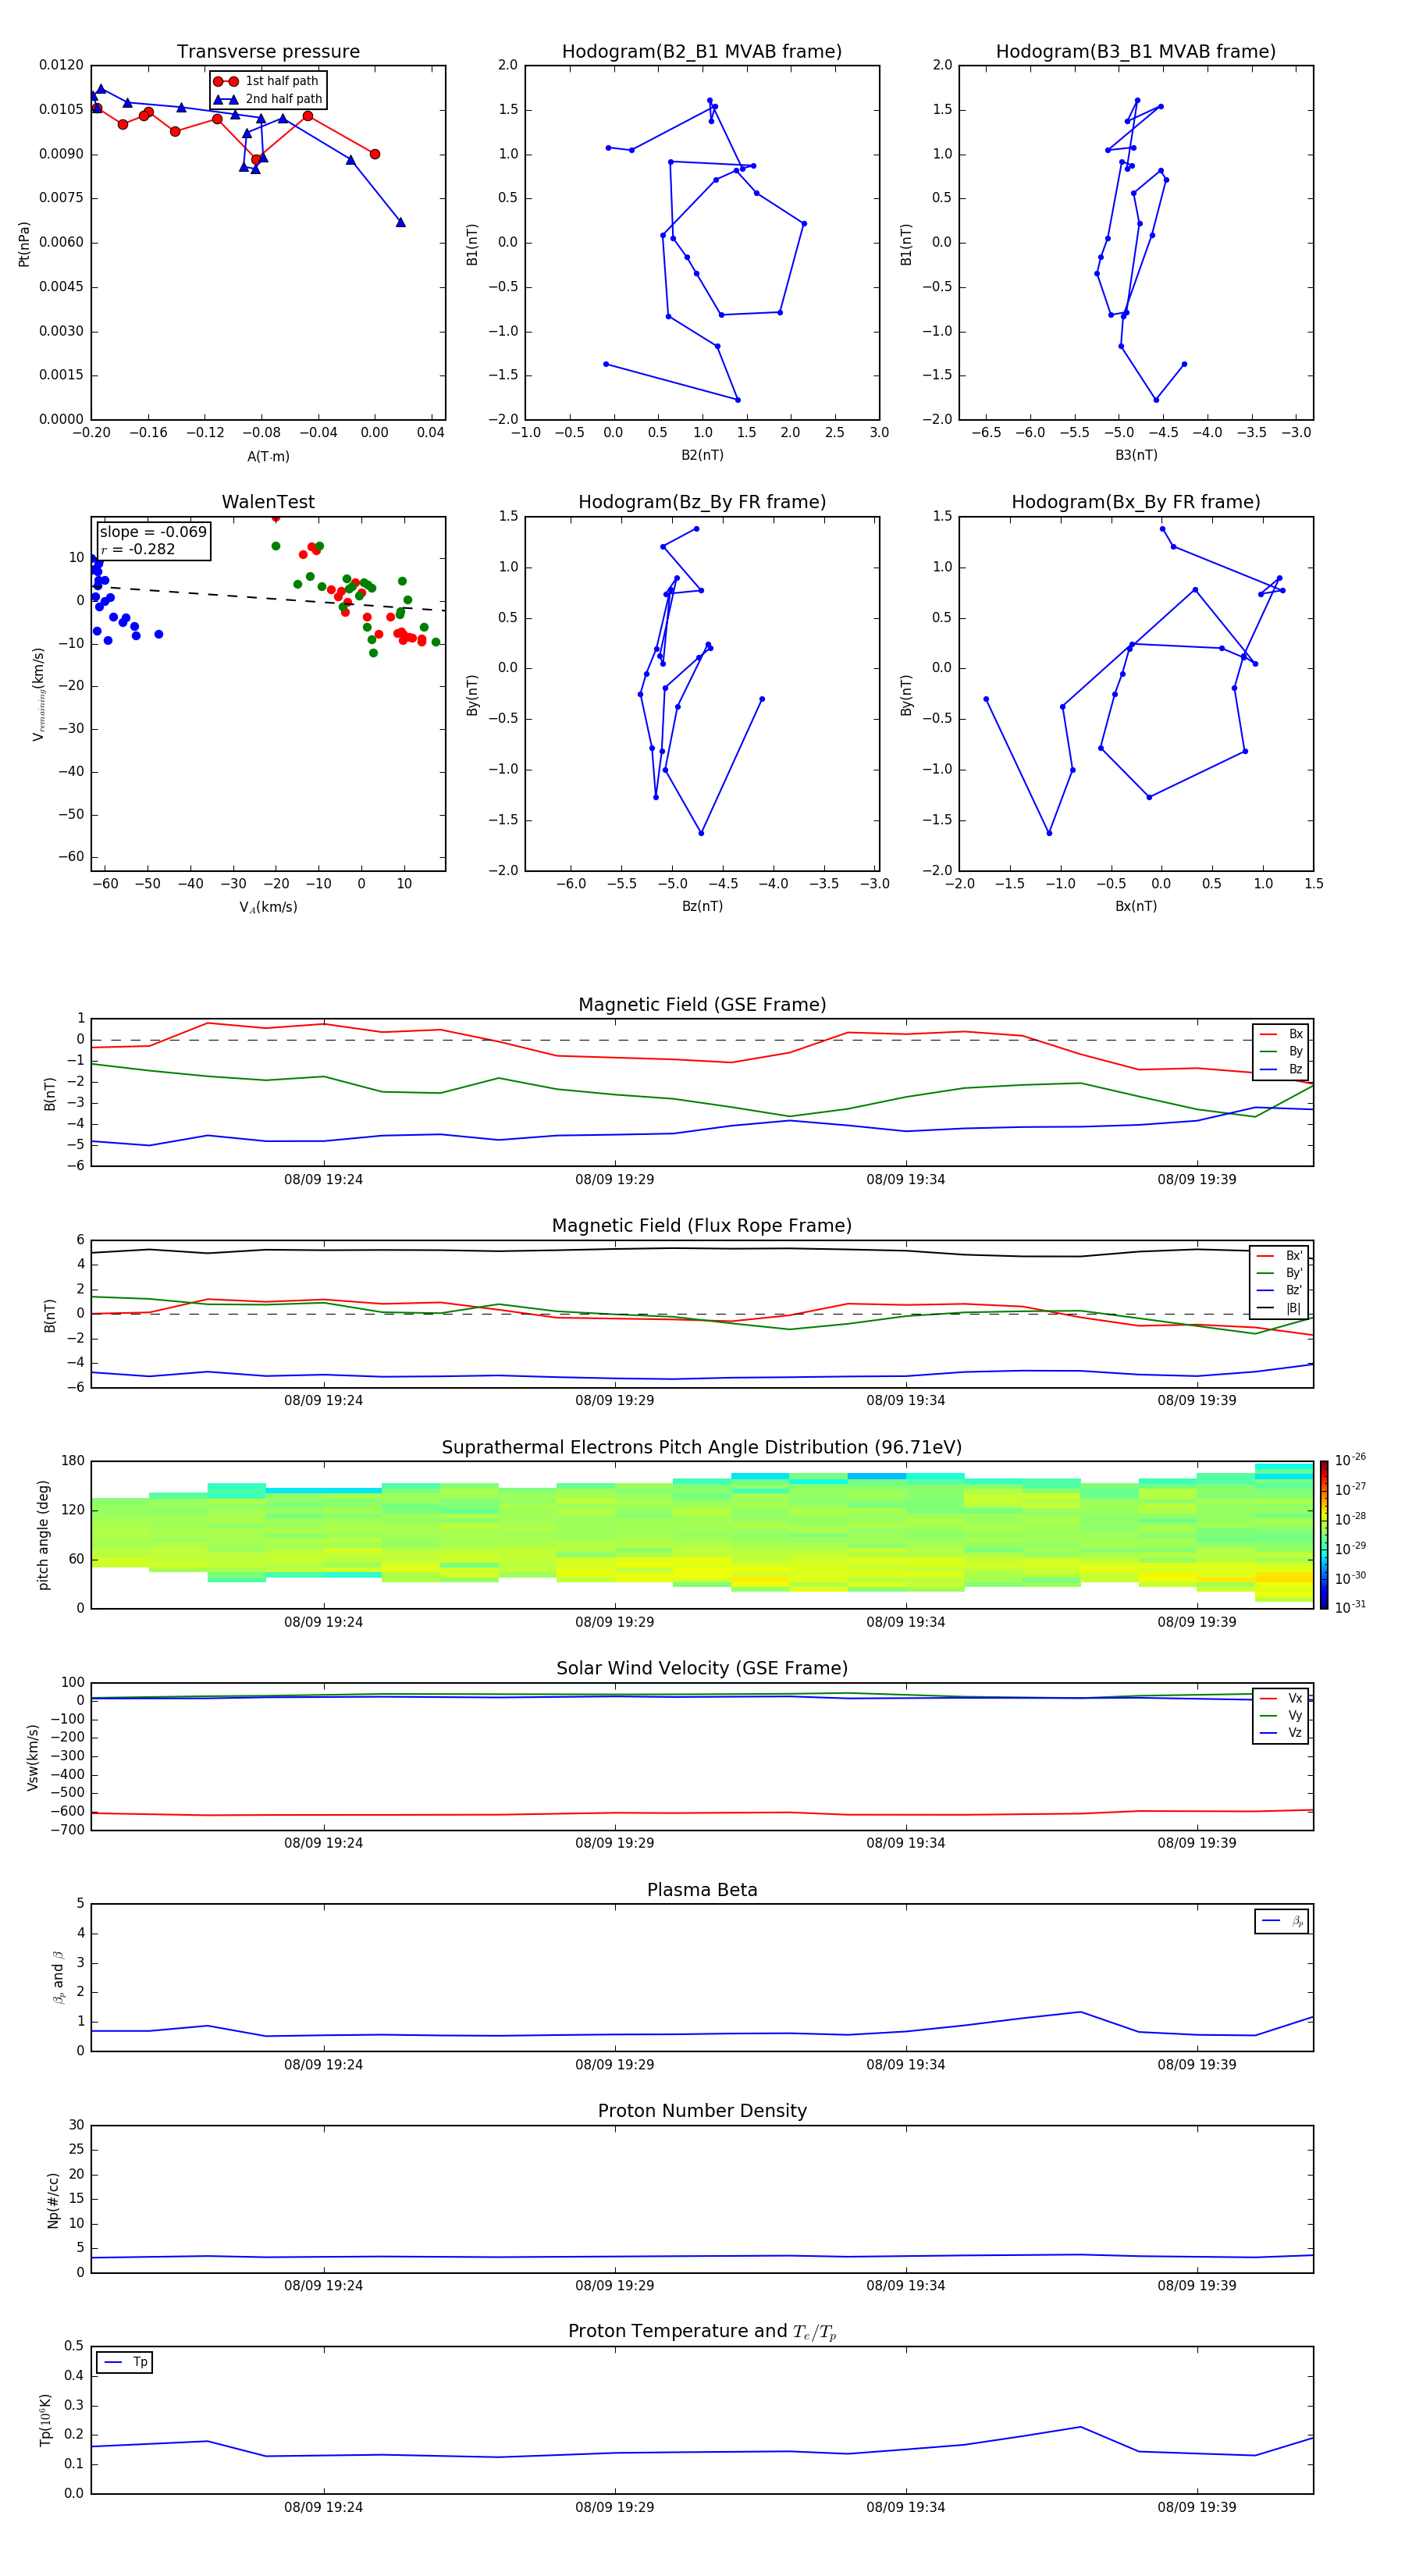Click the 'A(T·m)' x-axis label
Screen dimensions: 1405x2576
(268, 457)
